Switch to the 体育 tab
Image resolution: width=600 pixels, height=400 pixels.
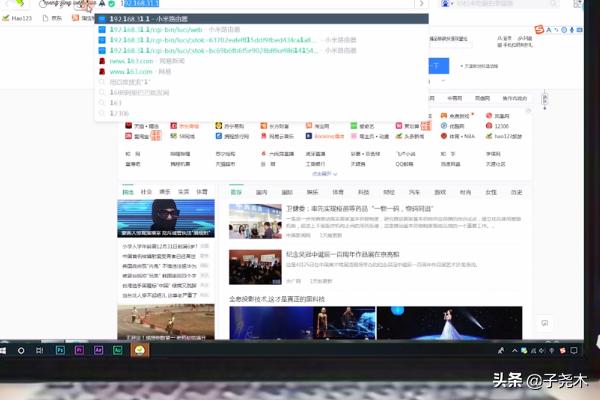pyautogui.click(x=201, y=190)
